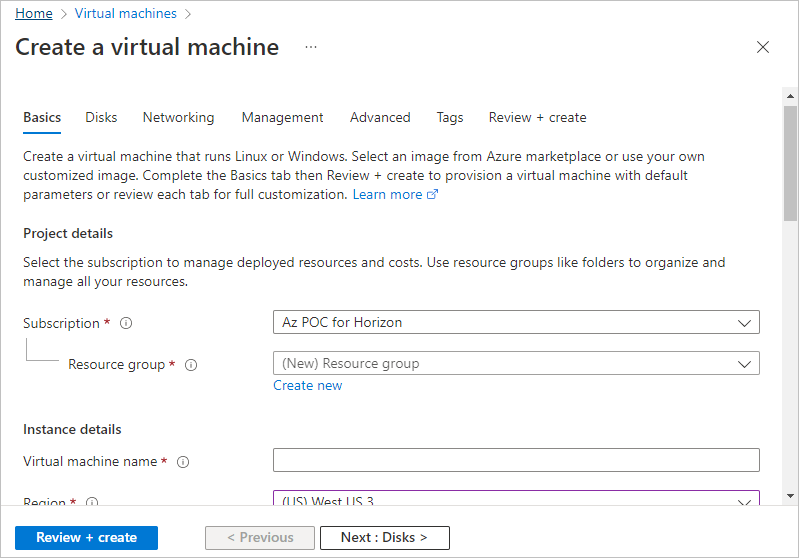Switch to the Advanced tab
Image resolution: width=799 pixels, height=558 pixels.
tap(380, 118)
